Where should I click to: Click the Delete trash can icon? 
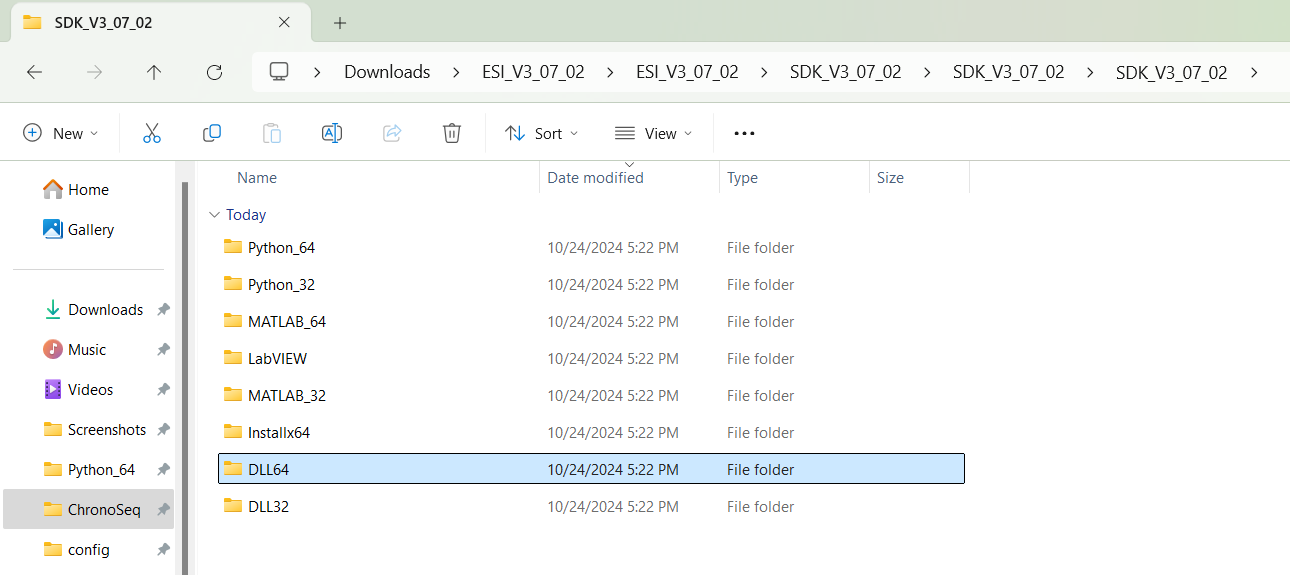click(x=452, y=133)
